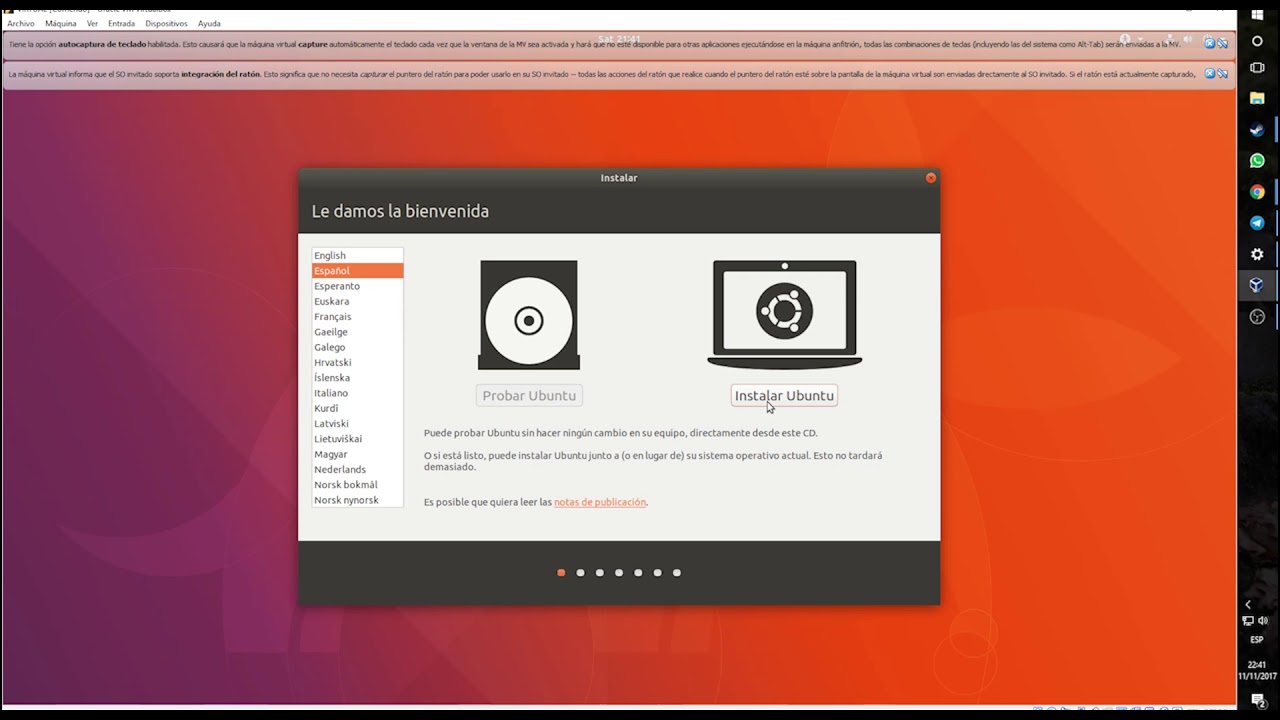The height and width of the screenshot is (720, 1280).
Task: Select Gaeilge in the language list
Action: [x=357, y=332]
